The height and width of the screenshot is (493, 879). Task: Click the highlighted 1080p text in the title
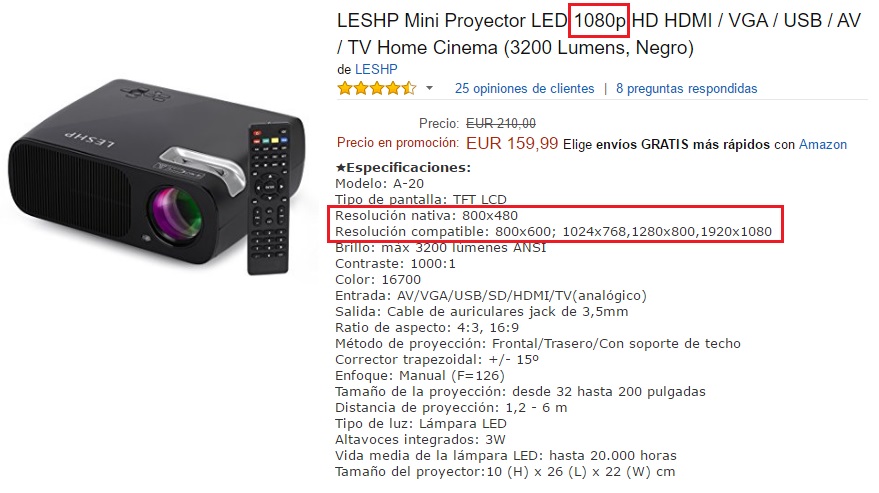click(x=599, y=21)
